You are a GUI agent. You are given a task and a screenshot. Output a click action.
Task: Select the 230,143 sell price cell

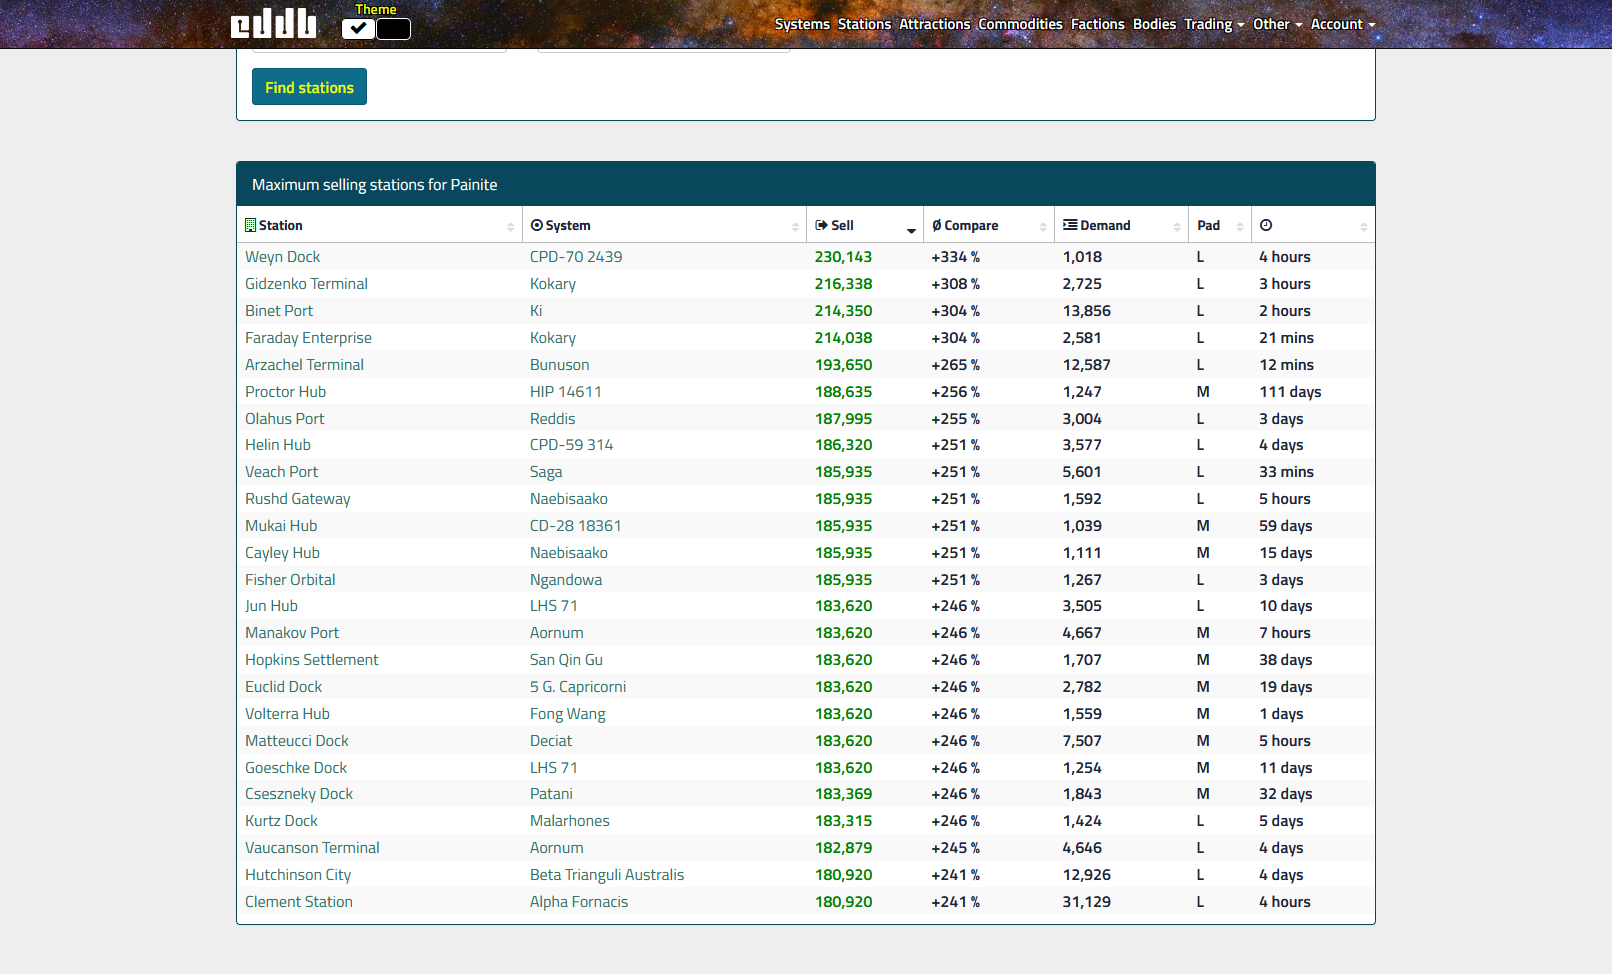[843, 257]
